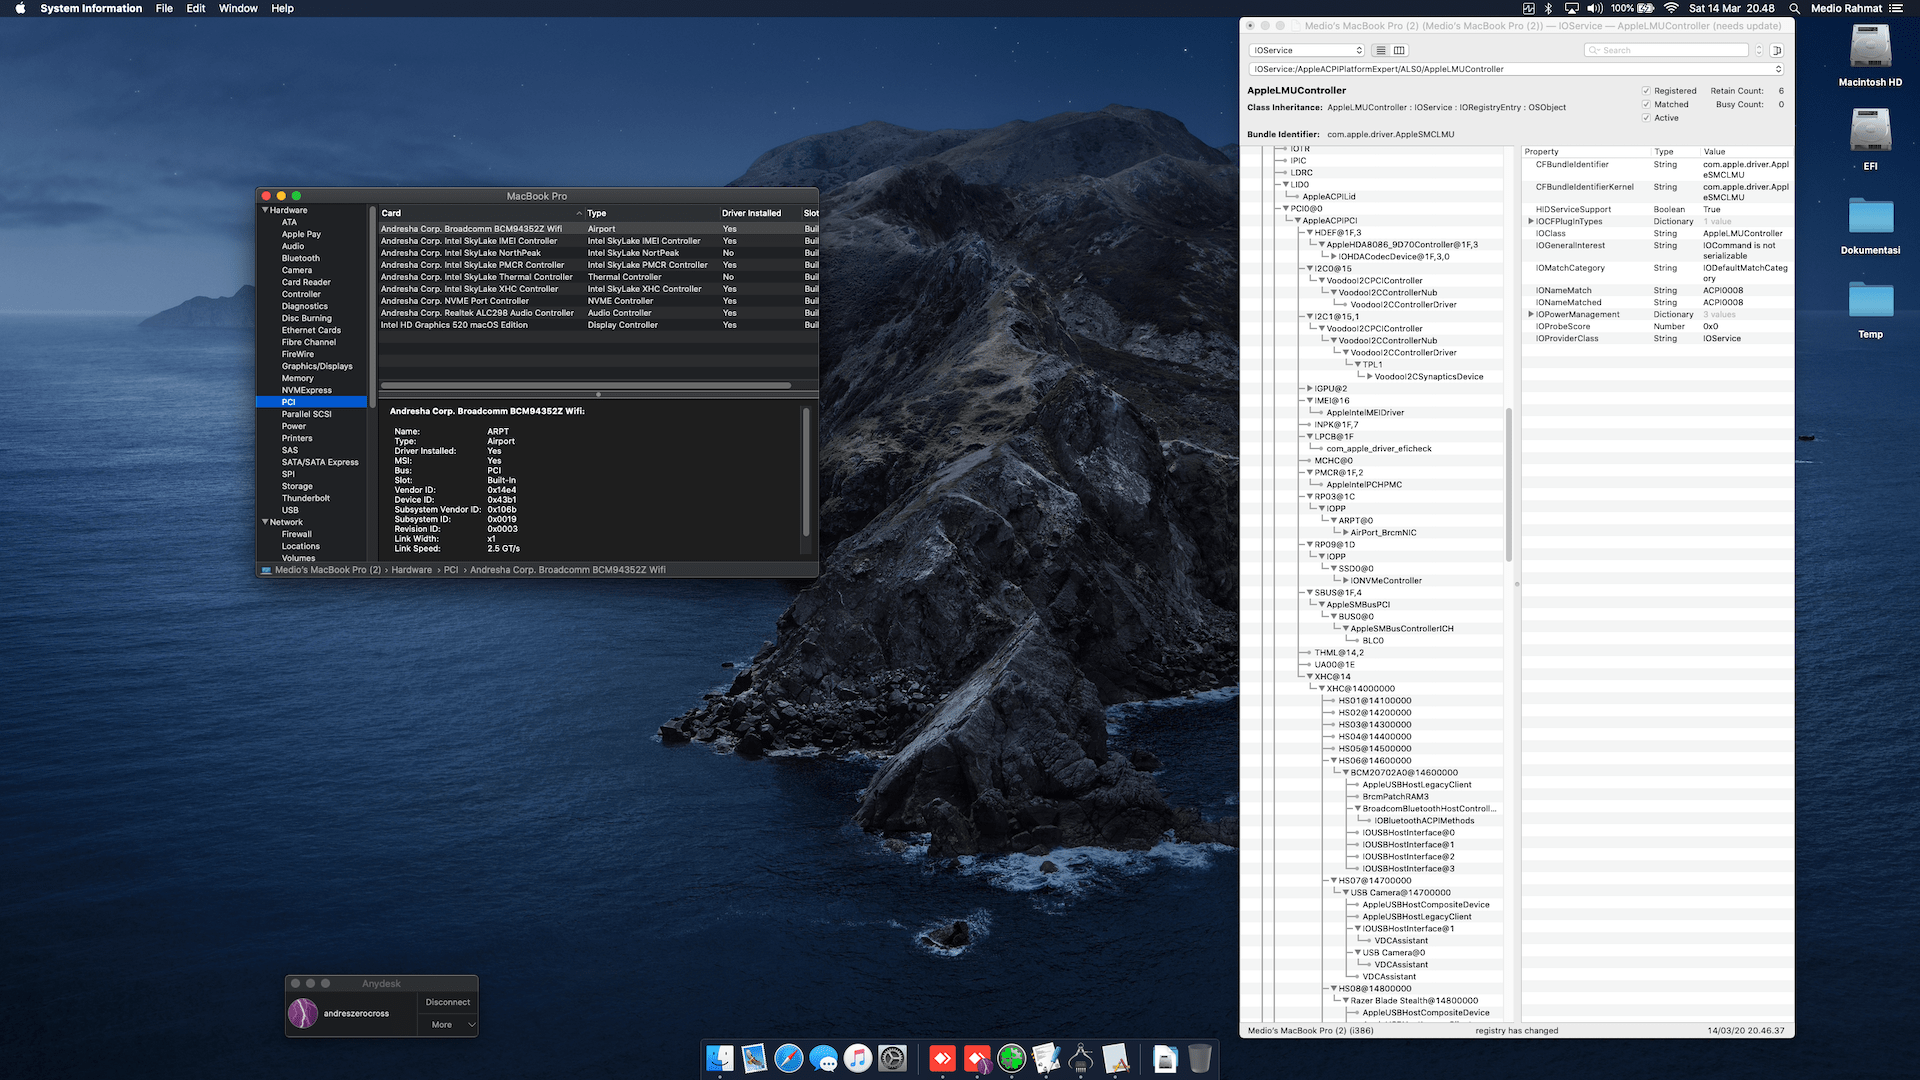
Task: Open the IOService plane dropdown
Action: click(1307, 50)
